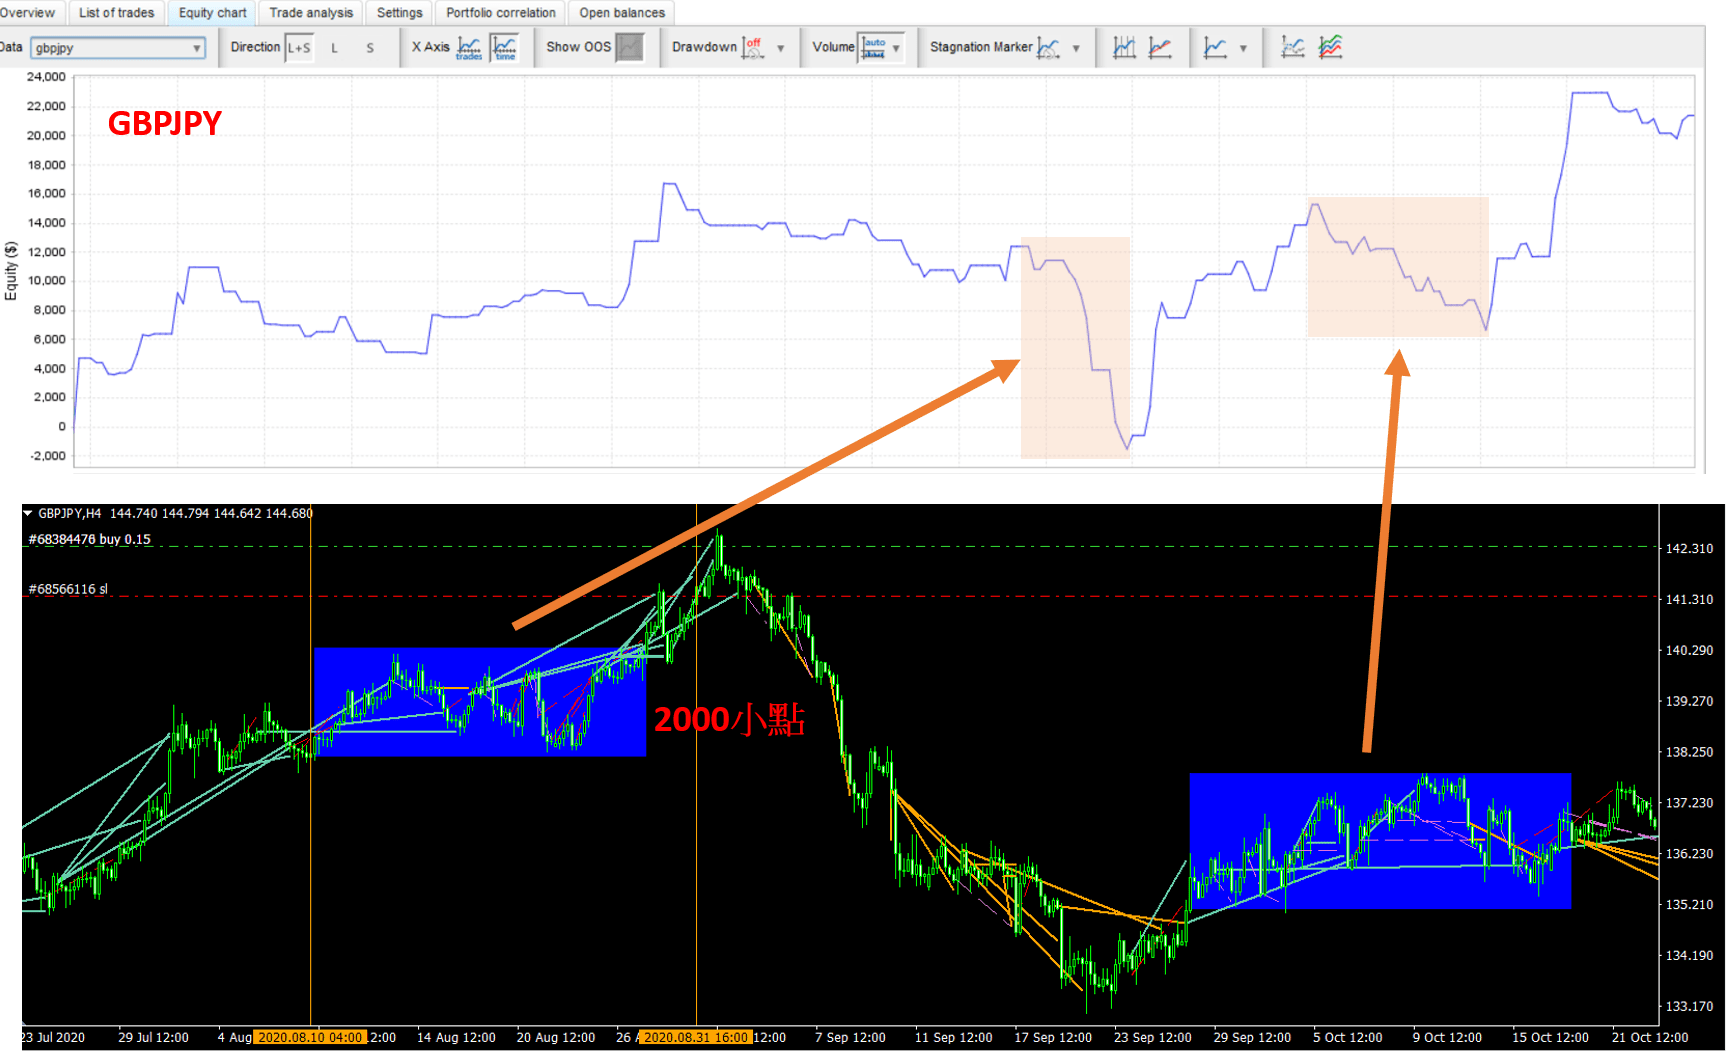This screenshot has height=1051, width=1727.
Task: Click the Drawdown off icon
Action: pos(753,47)
